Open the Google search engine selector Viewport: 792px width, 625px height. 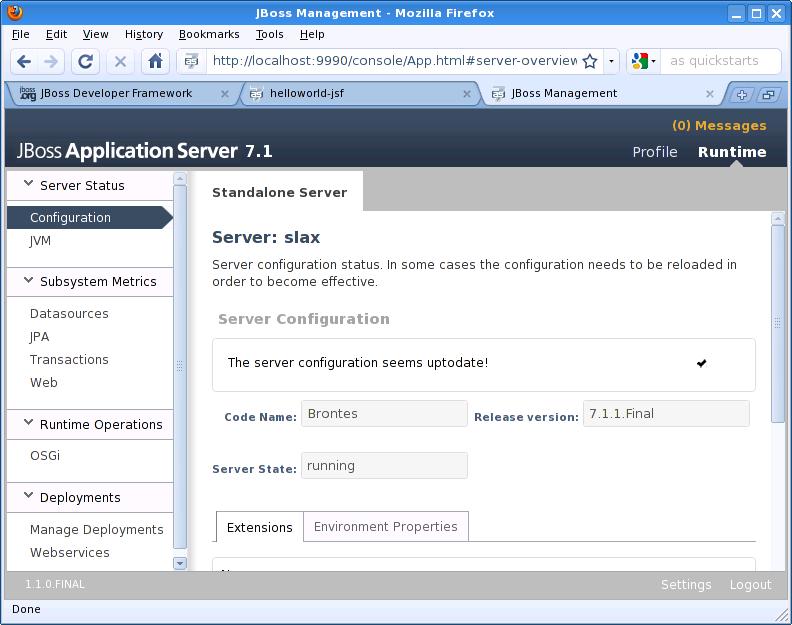tap(643, 61)
